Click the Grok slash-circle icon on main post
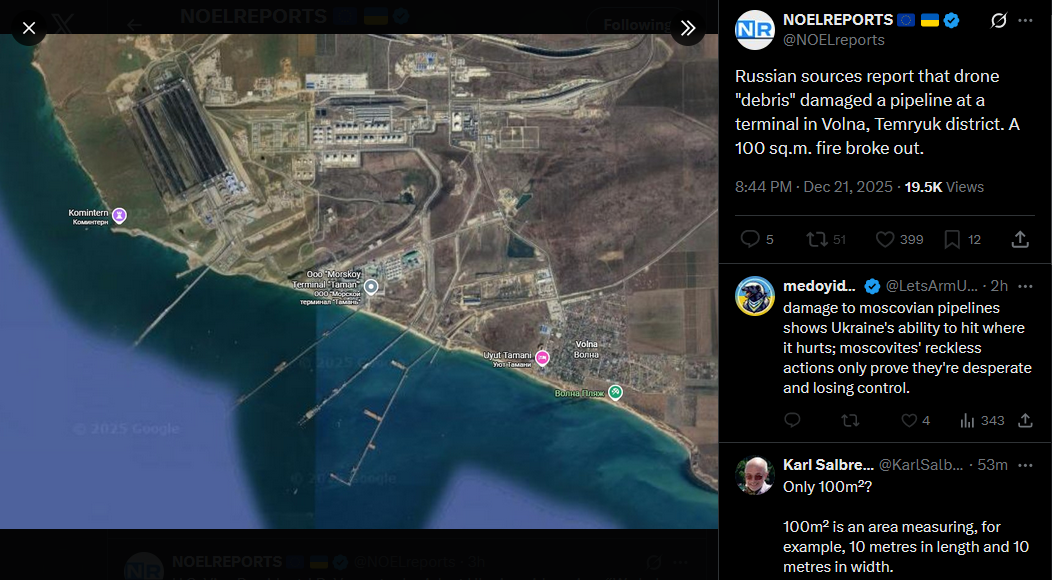1052x580 pixels. tap(998, 21)
